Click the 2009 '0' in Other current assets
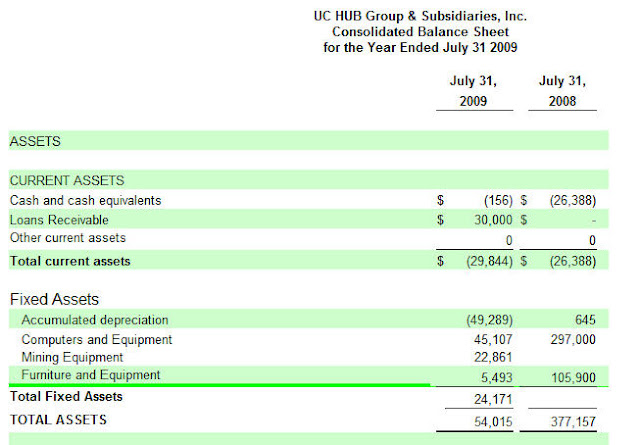Image resolution: width=640 pixels, height=445 pixels. (509, 240)
